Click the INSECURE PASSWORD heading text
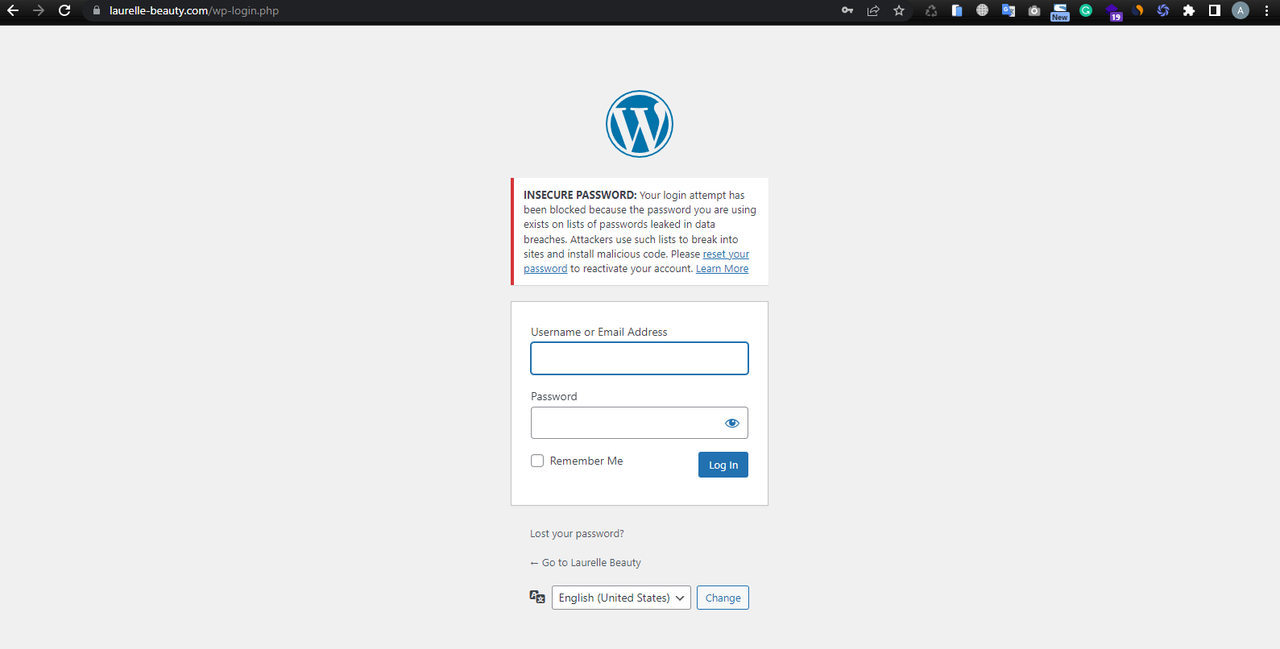Viewport: 1280px width, 649px height. pyautogui.click(x=580, y=195)
